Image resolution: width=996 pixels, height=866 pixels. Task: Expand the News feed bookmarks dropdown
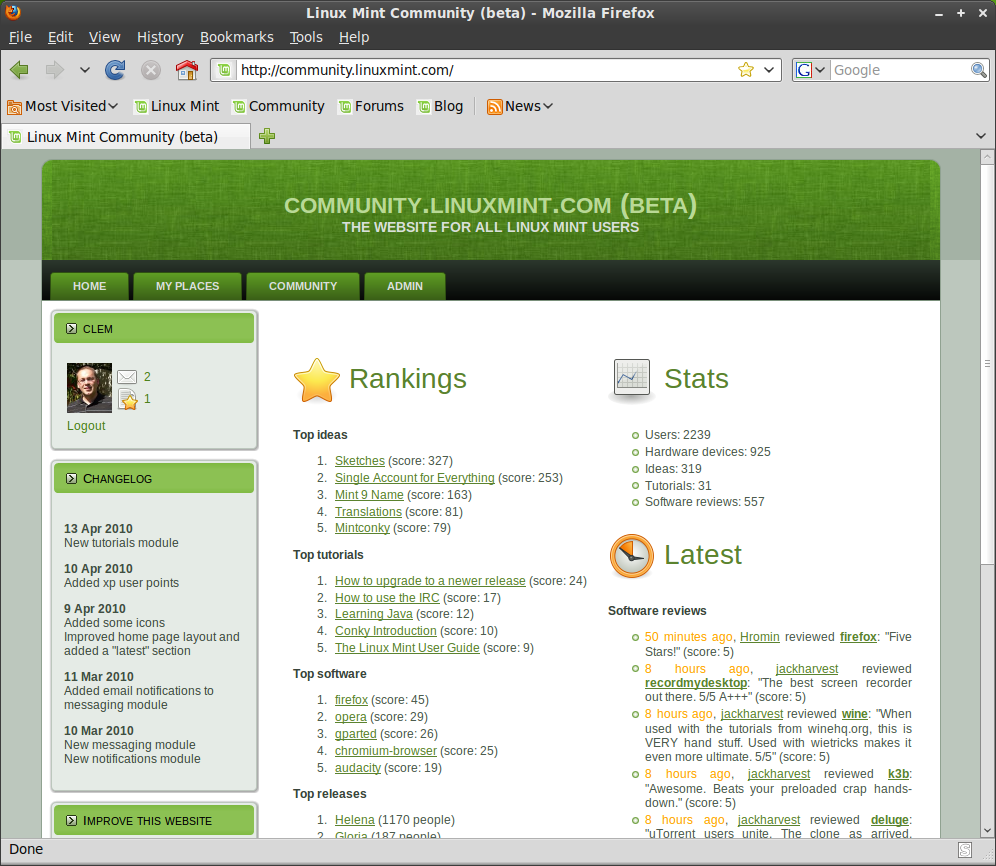(548, 106)
